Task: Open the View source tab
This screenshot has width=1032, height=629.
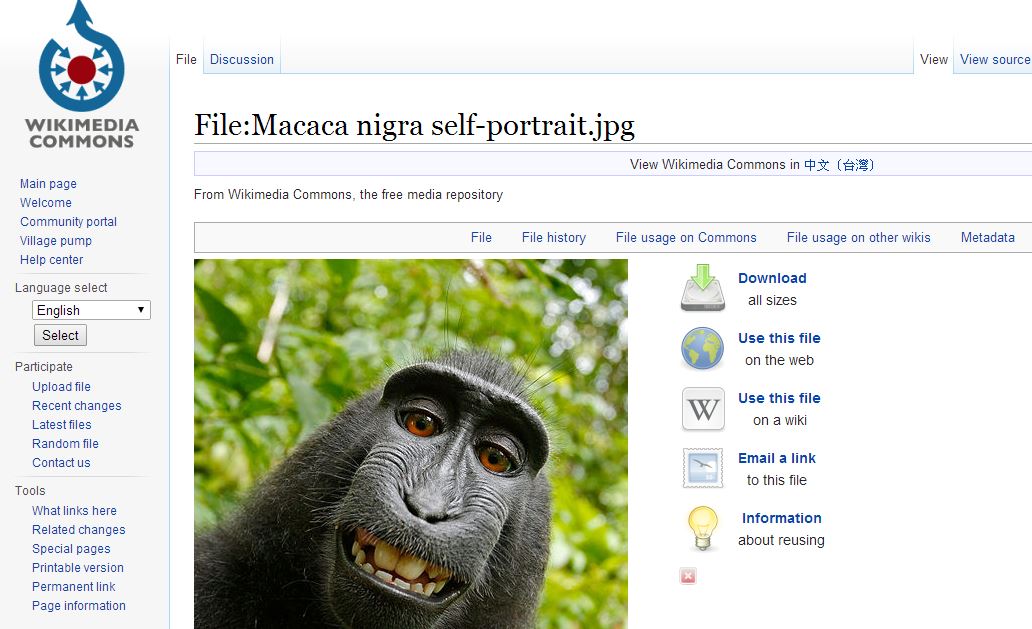Action: point(994,59)
